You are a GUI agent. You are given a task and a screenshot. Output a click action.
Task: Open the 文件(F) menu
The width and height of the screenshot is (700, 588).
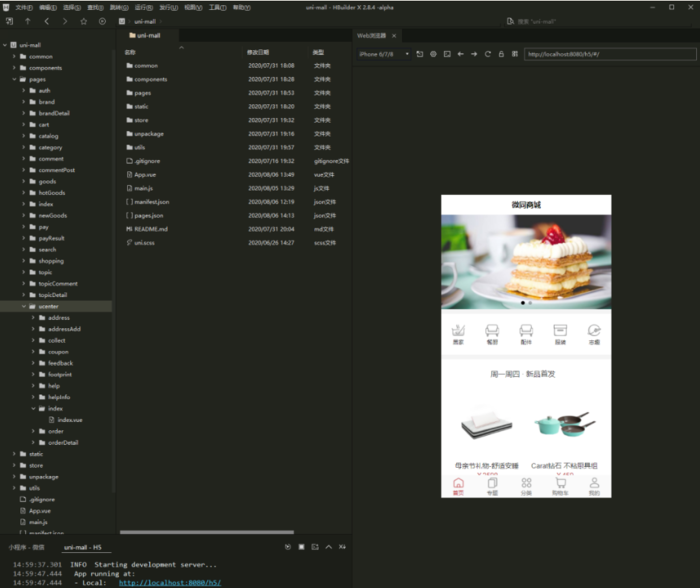point(23,7)
